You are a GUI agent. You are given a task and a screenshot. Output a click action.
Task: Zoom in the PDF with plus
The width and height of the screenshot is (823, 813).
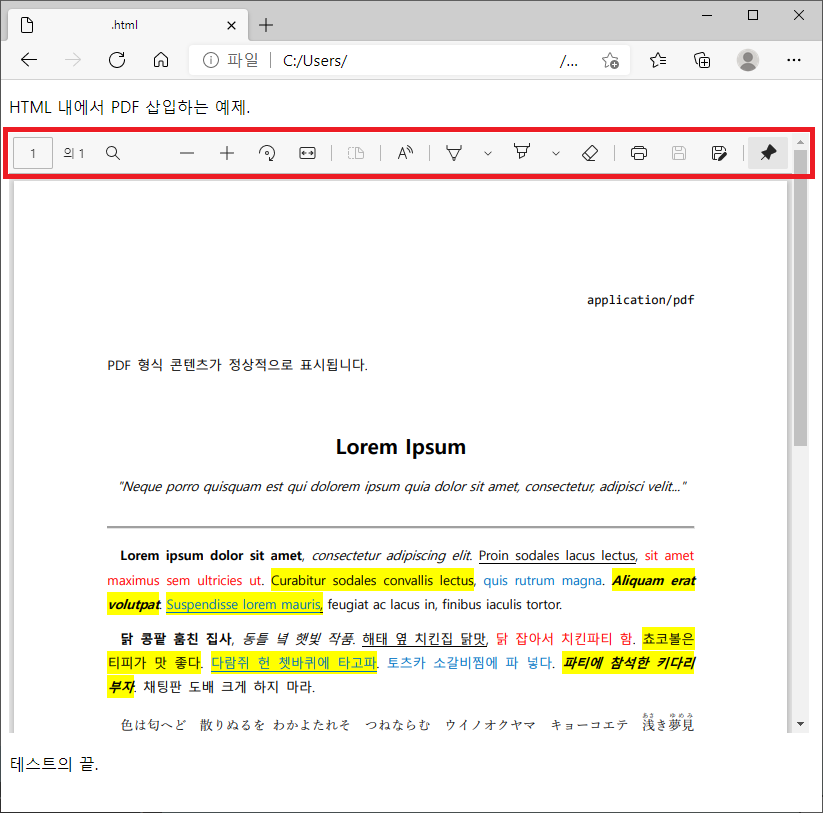pyautogui.click(x=227, y=153)
